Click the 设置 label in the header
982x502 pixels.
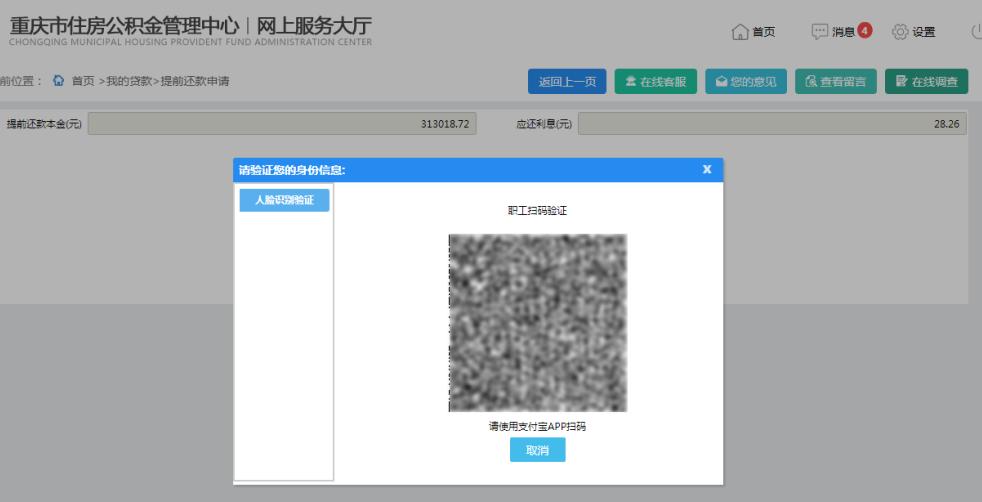(924, 32)
